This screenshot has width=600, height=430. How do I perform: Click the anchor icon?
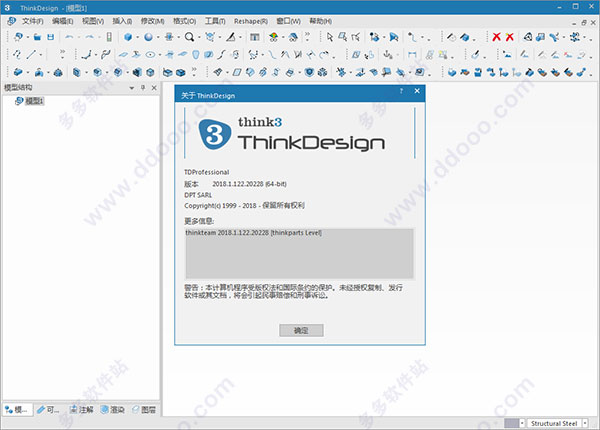tap(388, 55)
